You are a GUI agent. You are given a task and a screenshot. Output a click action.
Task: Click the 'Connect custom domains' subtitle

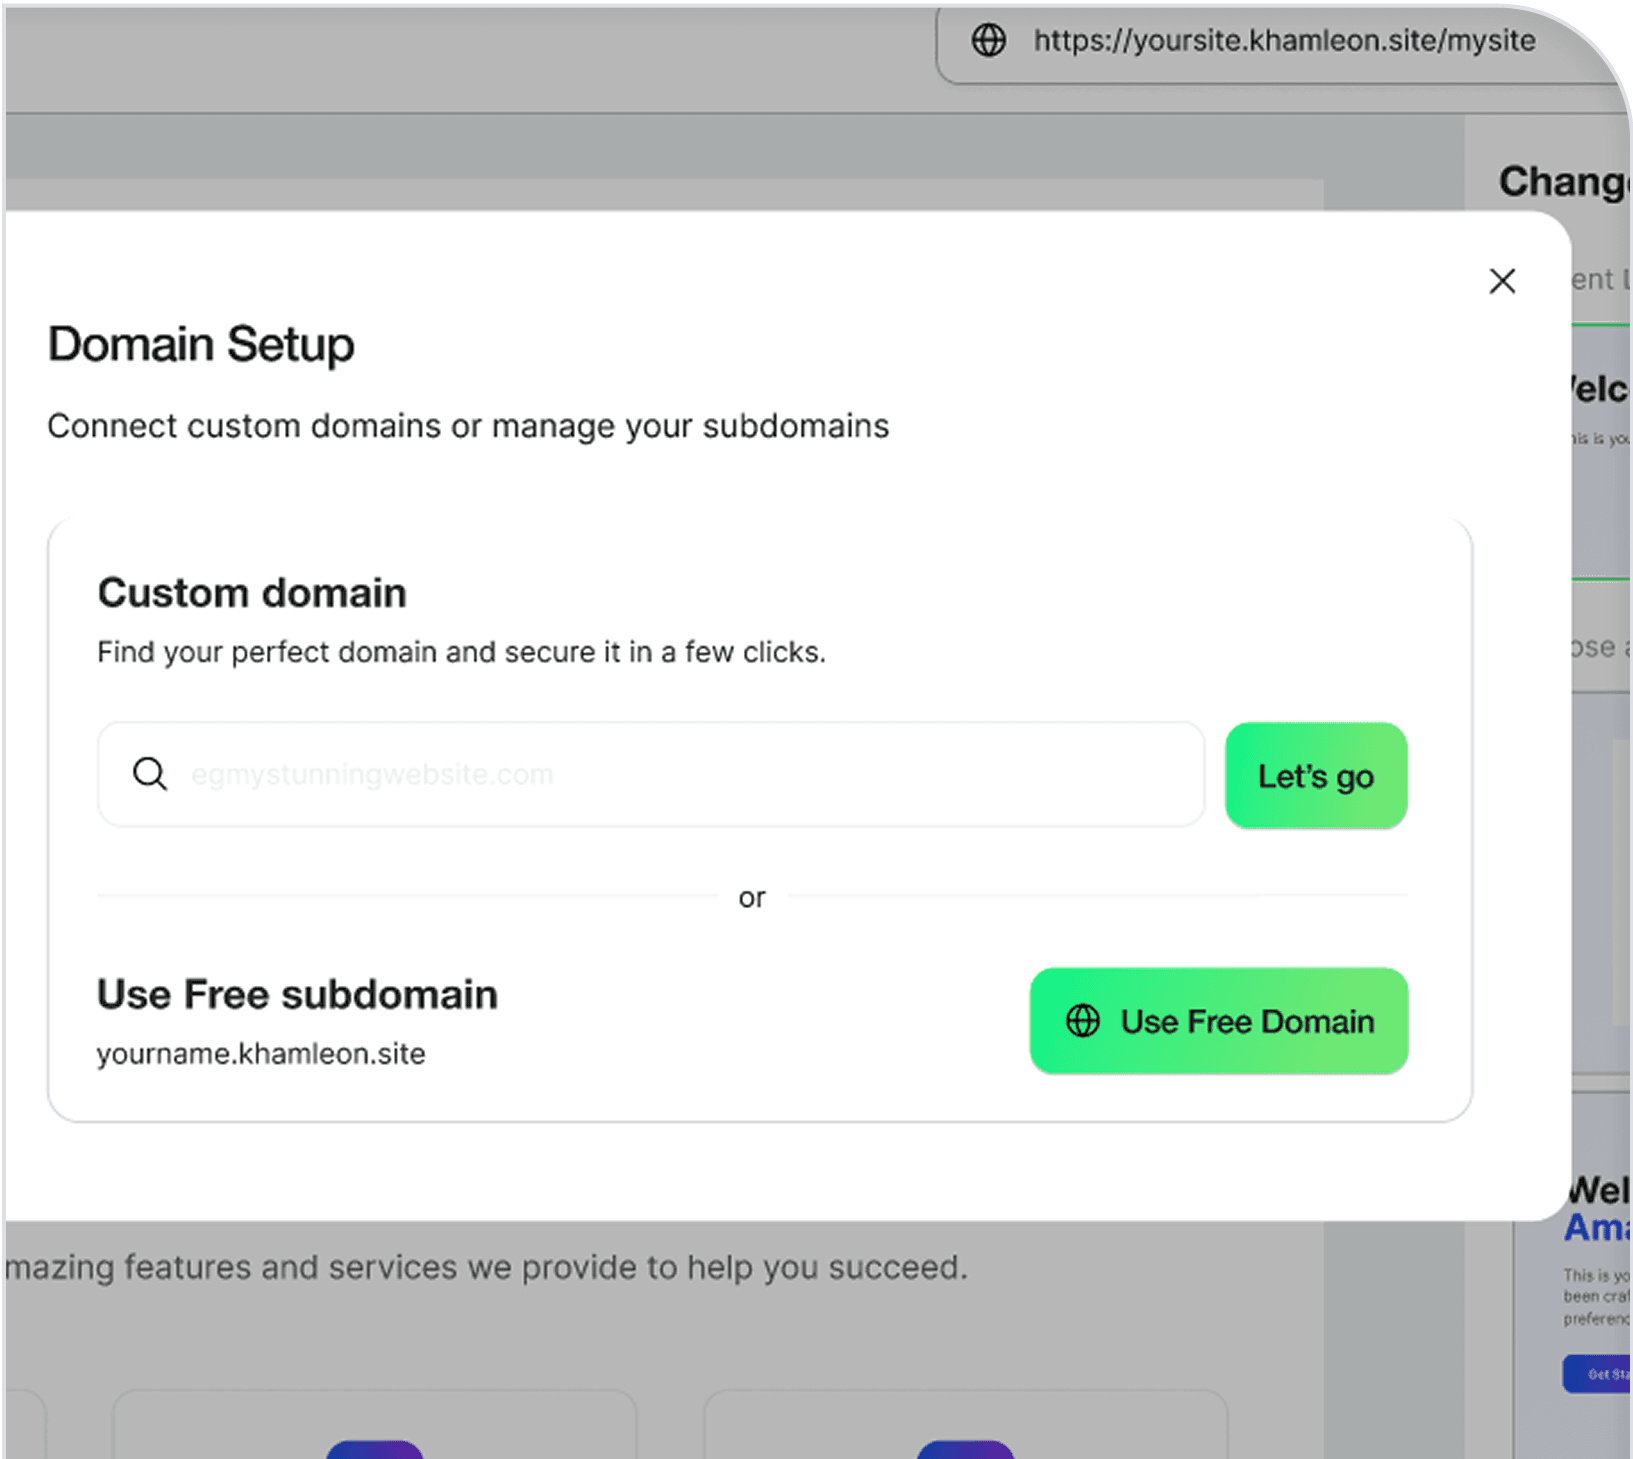(467, 425)
